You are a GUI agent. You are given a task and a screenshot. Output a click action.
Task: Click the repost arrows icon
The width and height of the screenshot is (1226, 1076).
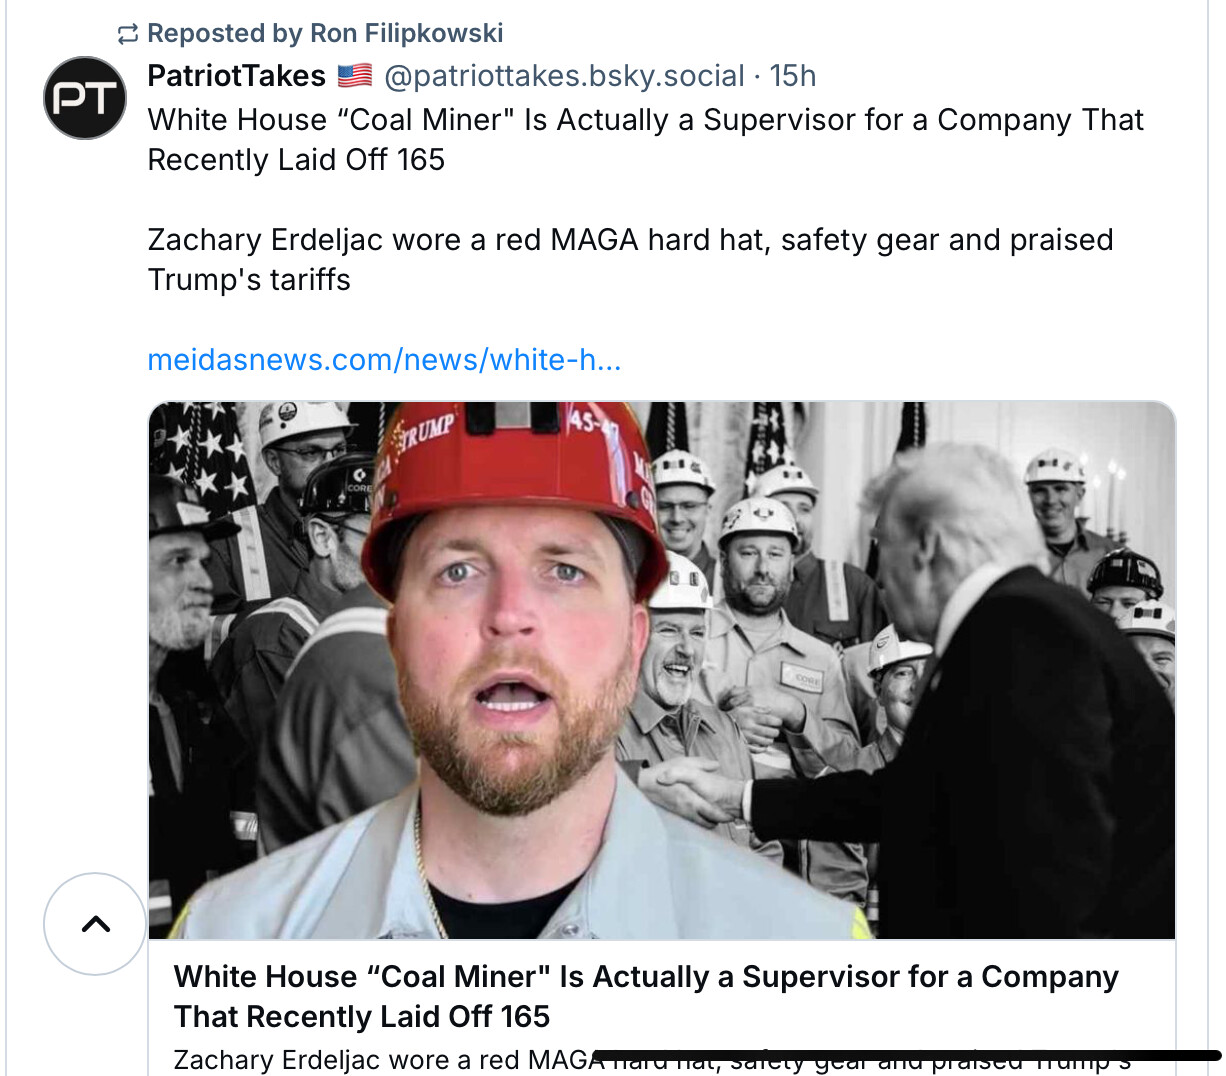(x=127, y=34)
